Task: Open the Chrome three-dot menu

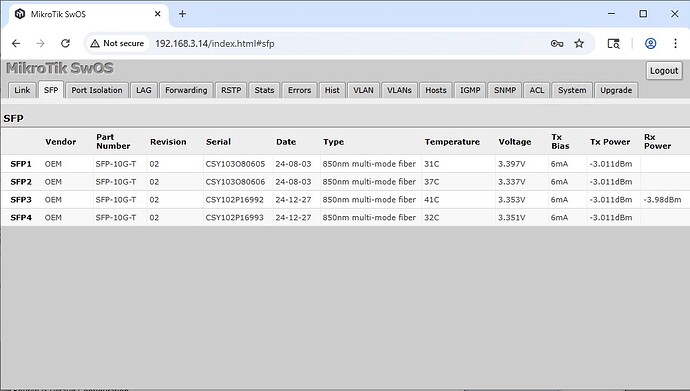Action: [675, 44]
